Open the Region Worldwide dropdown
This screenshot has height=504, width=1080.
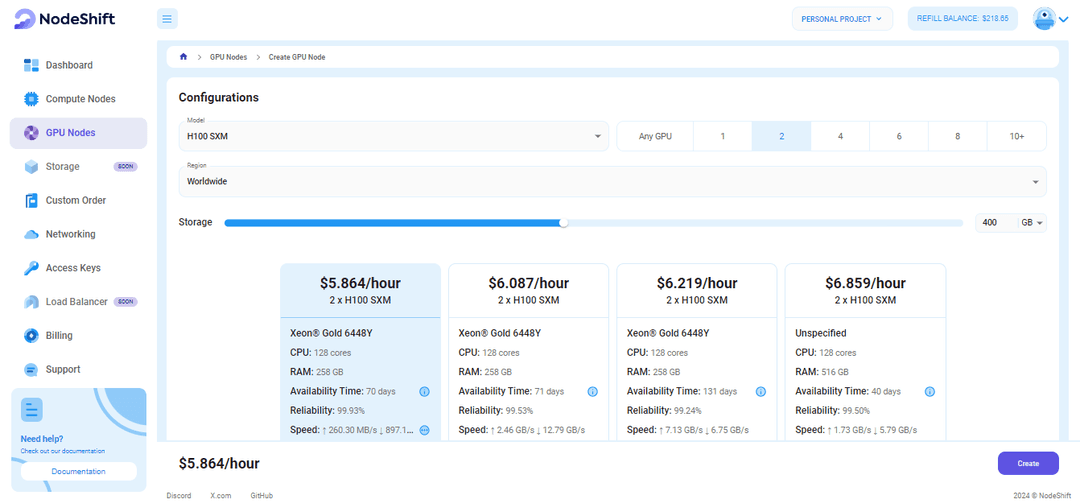612,181
